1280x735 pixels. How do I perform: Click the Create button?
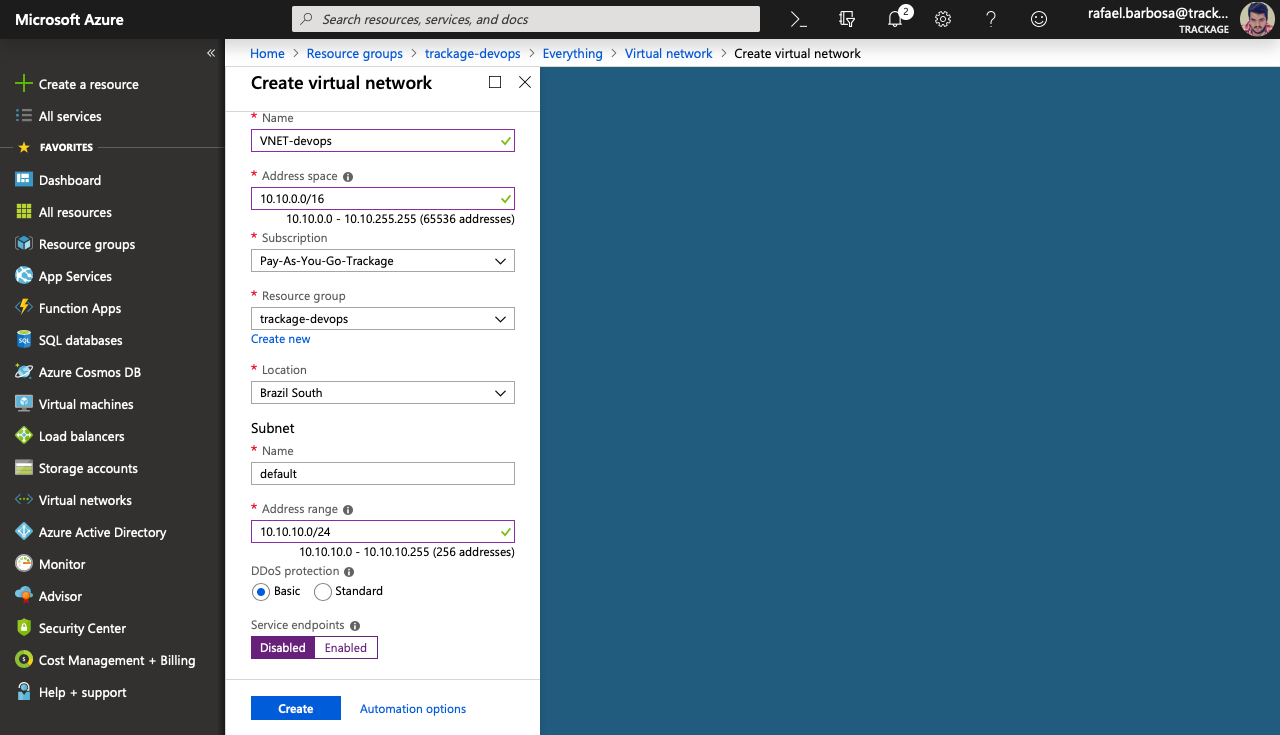click(296, 709)
